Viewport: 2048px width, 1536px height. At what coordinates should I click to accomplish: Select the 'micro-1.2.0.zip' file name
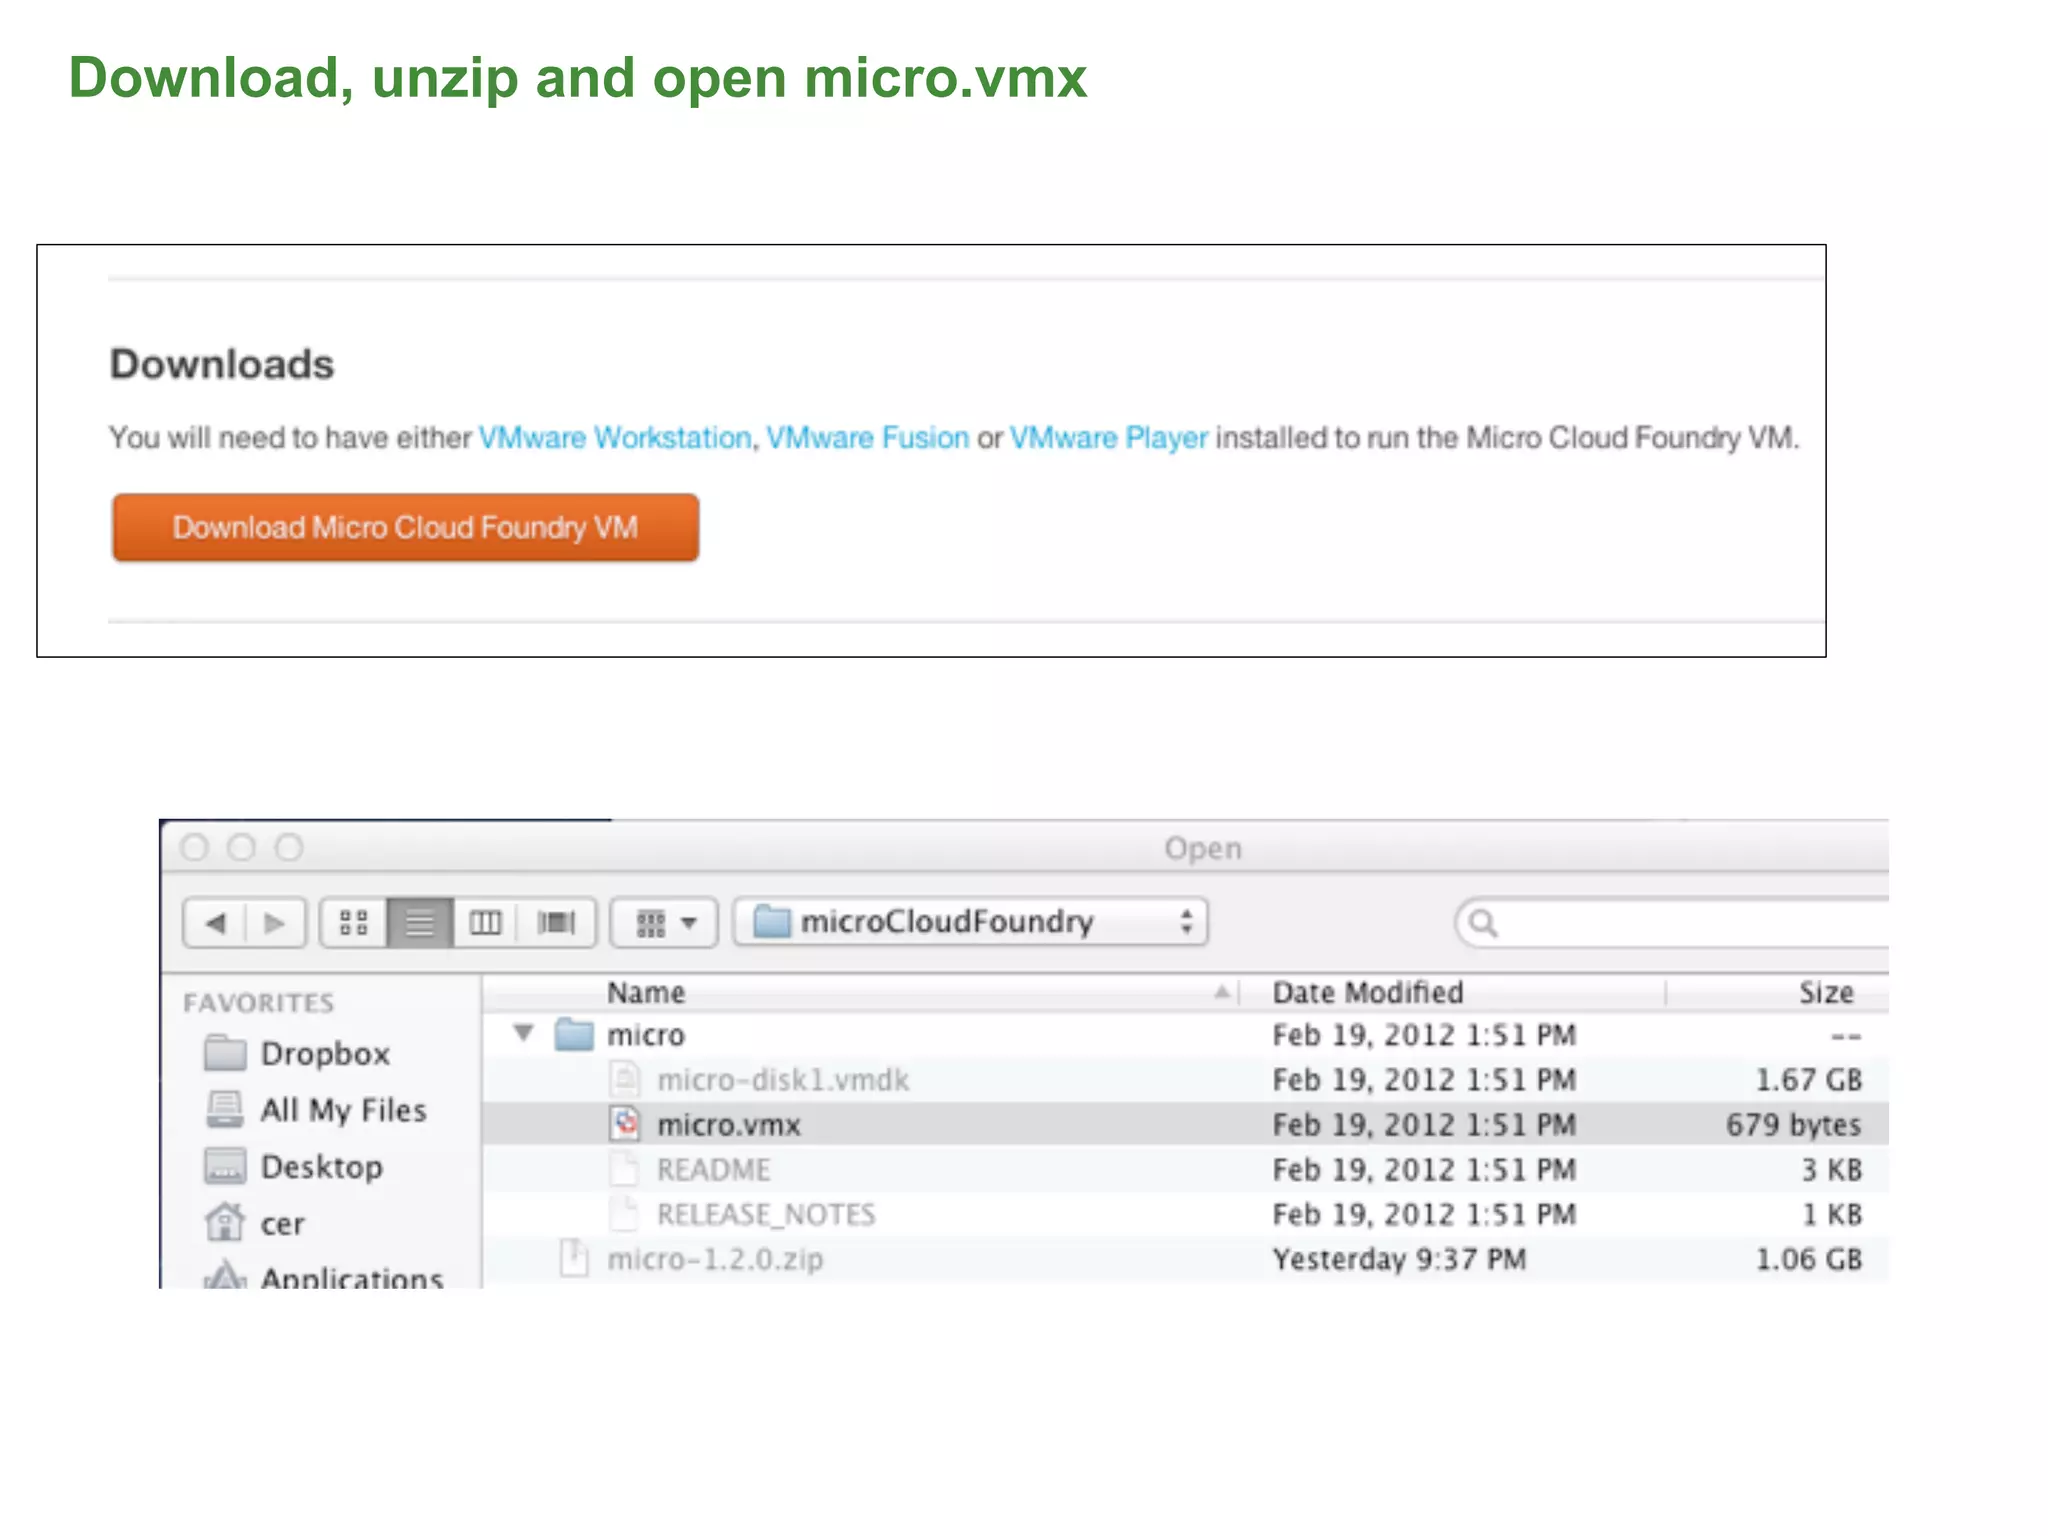pos(715,1259)
